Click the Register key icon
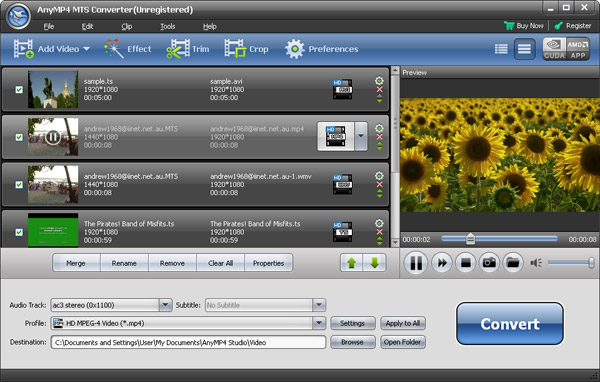Image resolution: width=600 pixels, height=382 pixels. tap(559, 26)
